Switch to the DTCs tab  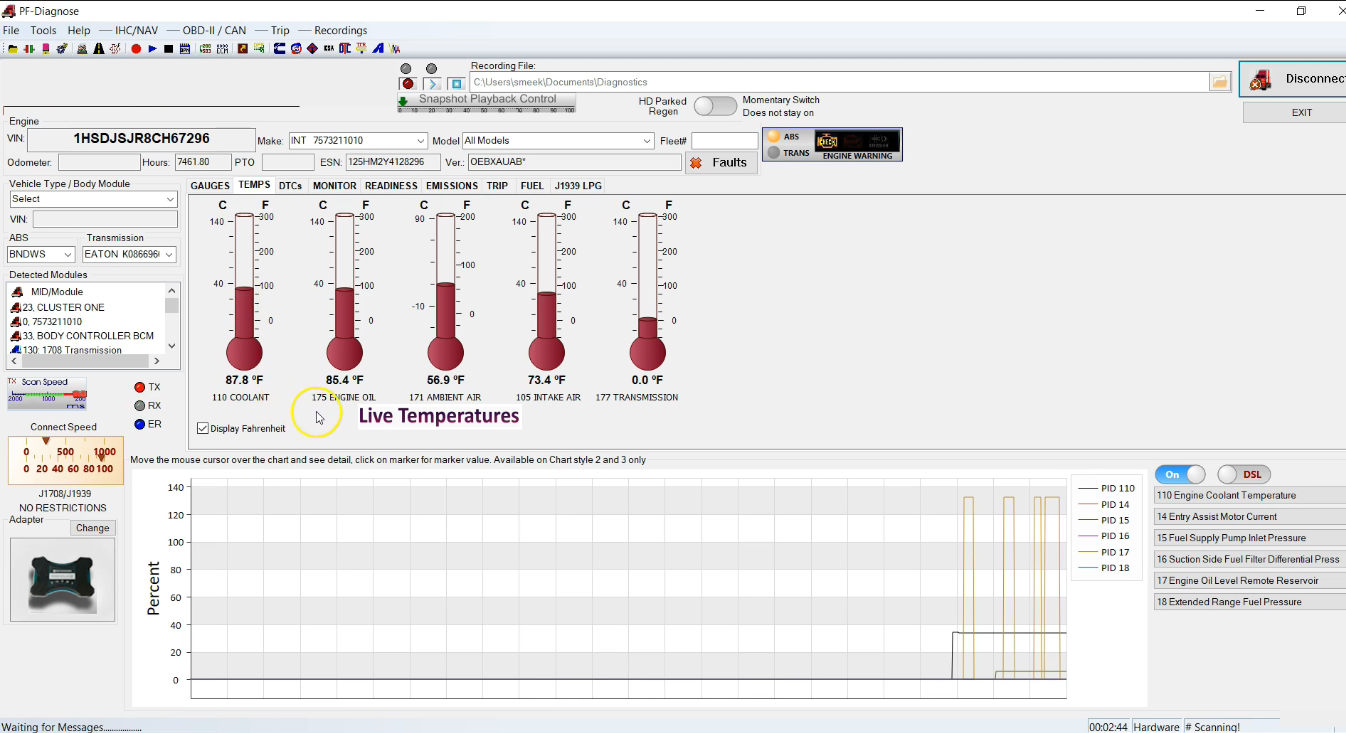(x=290, y=185)
